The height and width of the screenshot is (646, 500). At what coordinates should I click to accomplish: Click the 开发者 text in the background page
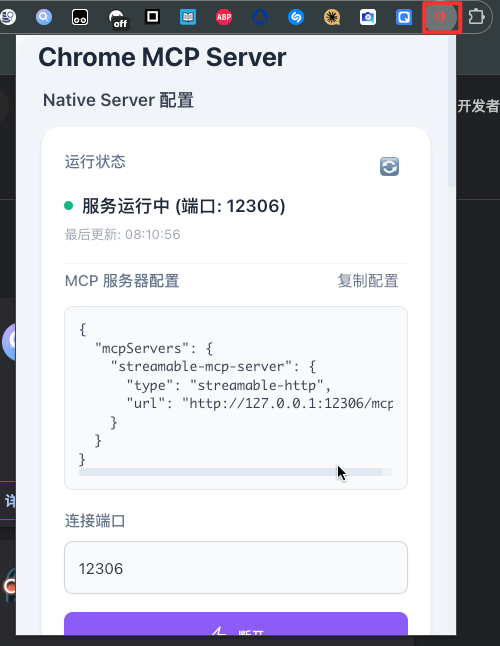click(478, 106)
